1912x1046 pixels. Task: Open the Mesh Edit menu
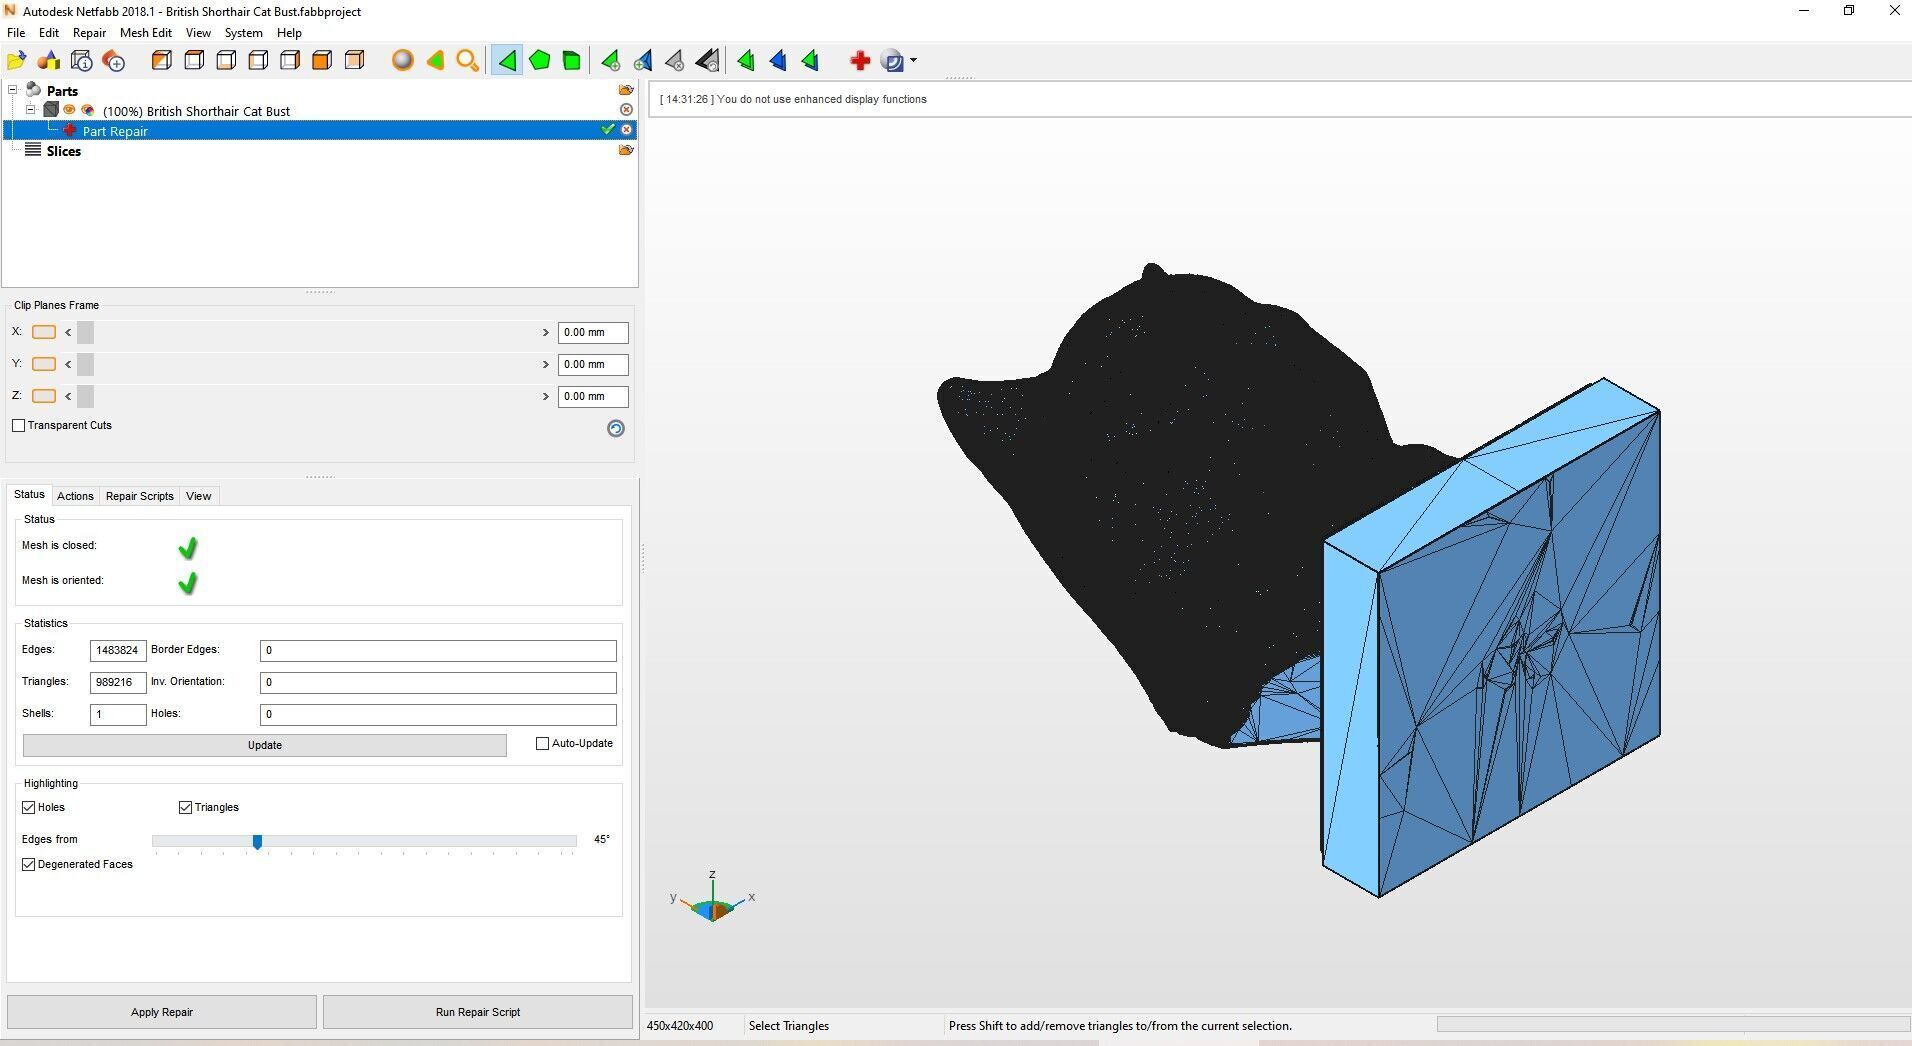click(146, 33)
